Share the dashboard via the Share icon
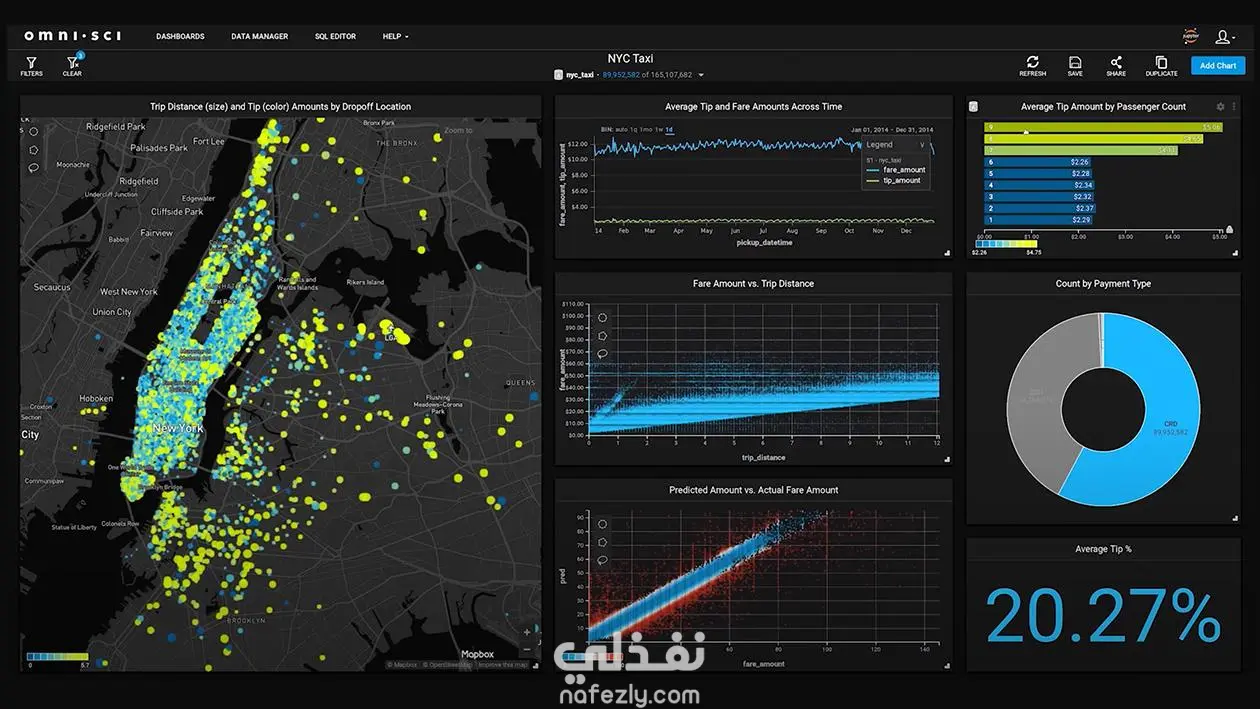The image size is (1260, 709). coord(1116,66)
